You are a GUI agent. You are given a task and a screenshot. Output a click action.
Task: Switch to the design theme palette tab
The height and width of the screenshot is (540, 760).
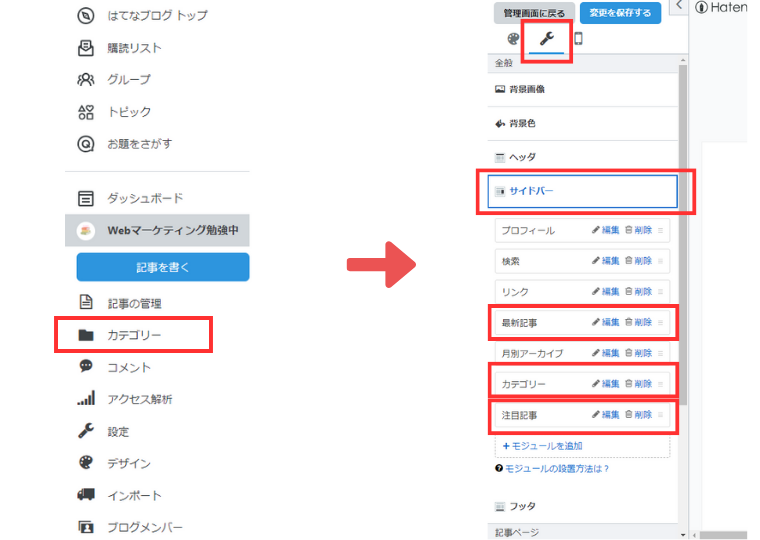tap(513, 39)
